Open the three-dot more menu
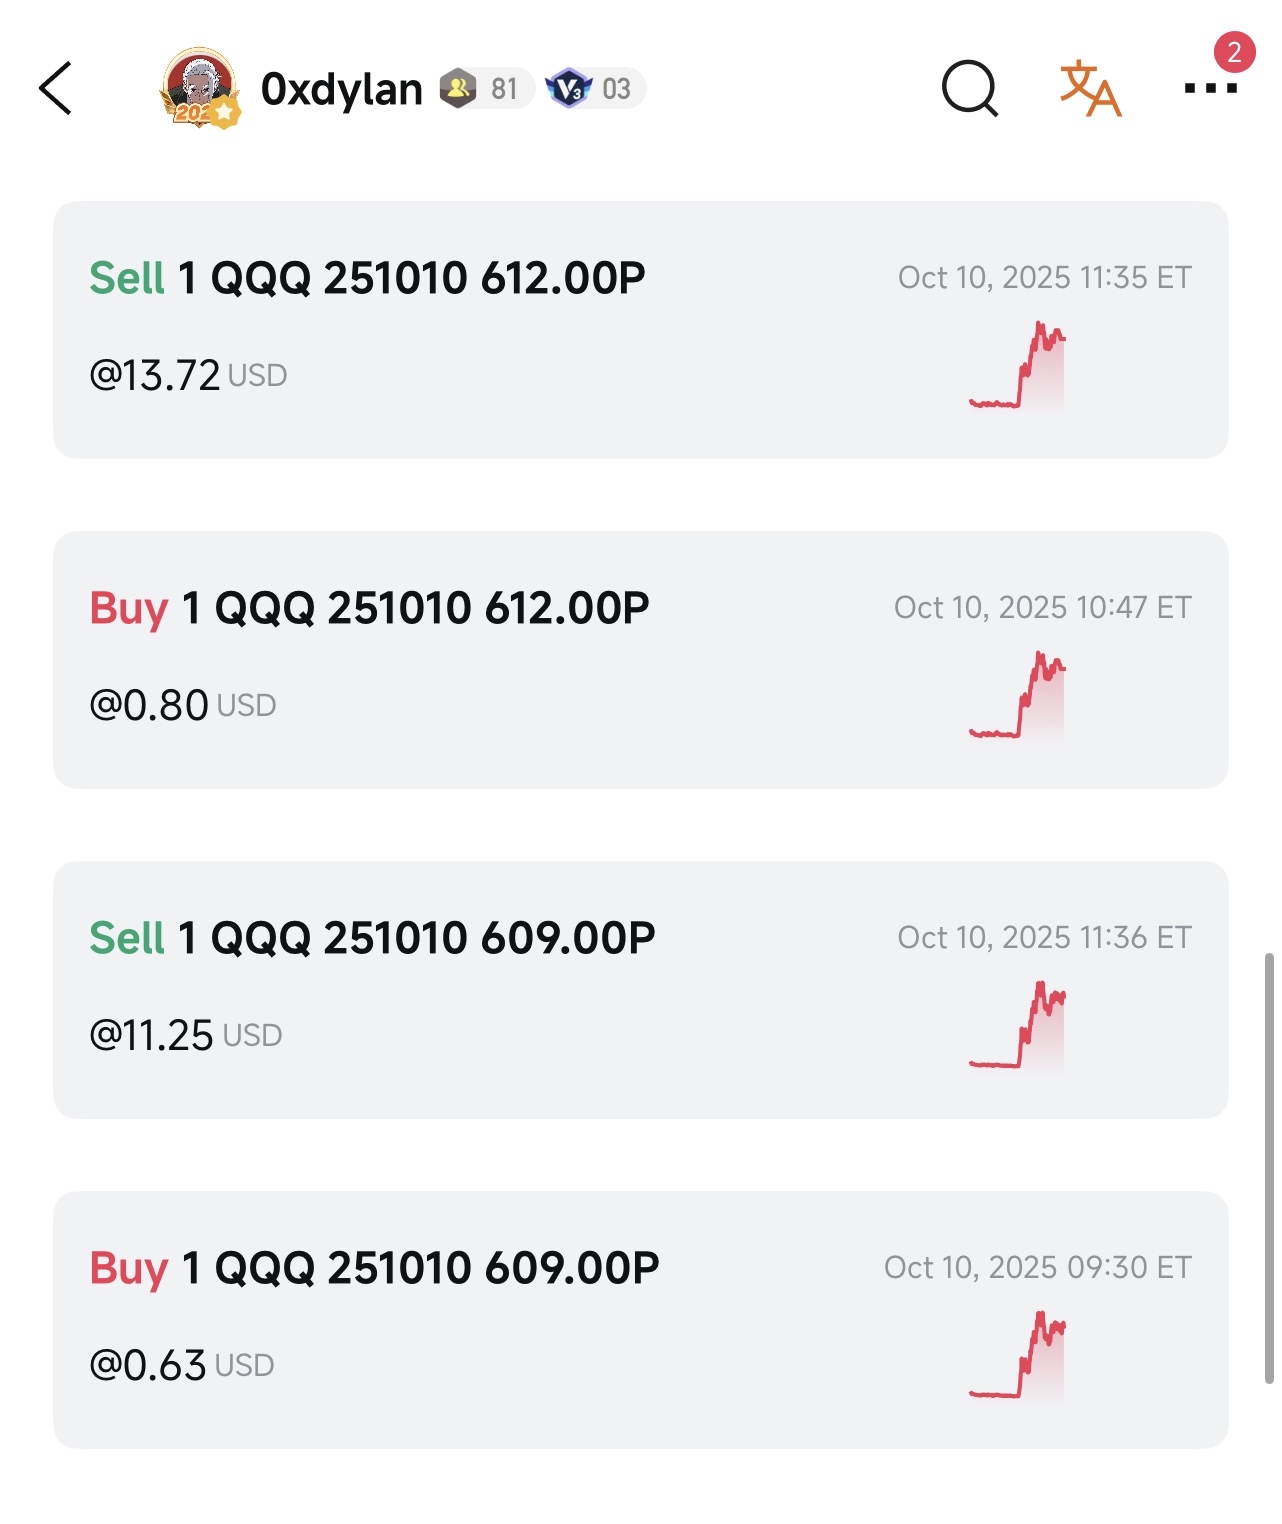 click(1210, 88)
